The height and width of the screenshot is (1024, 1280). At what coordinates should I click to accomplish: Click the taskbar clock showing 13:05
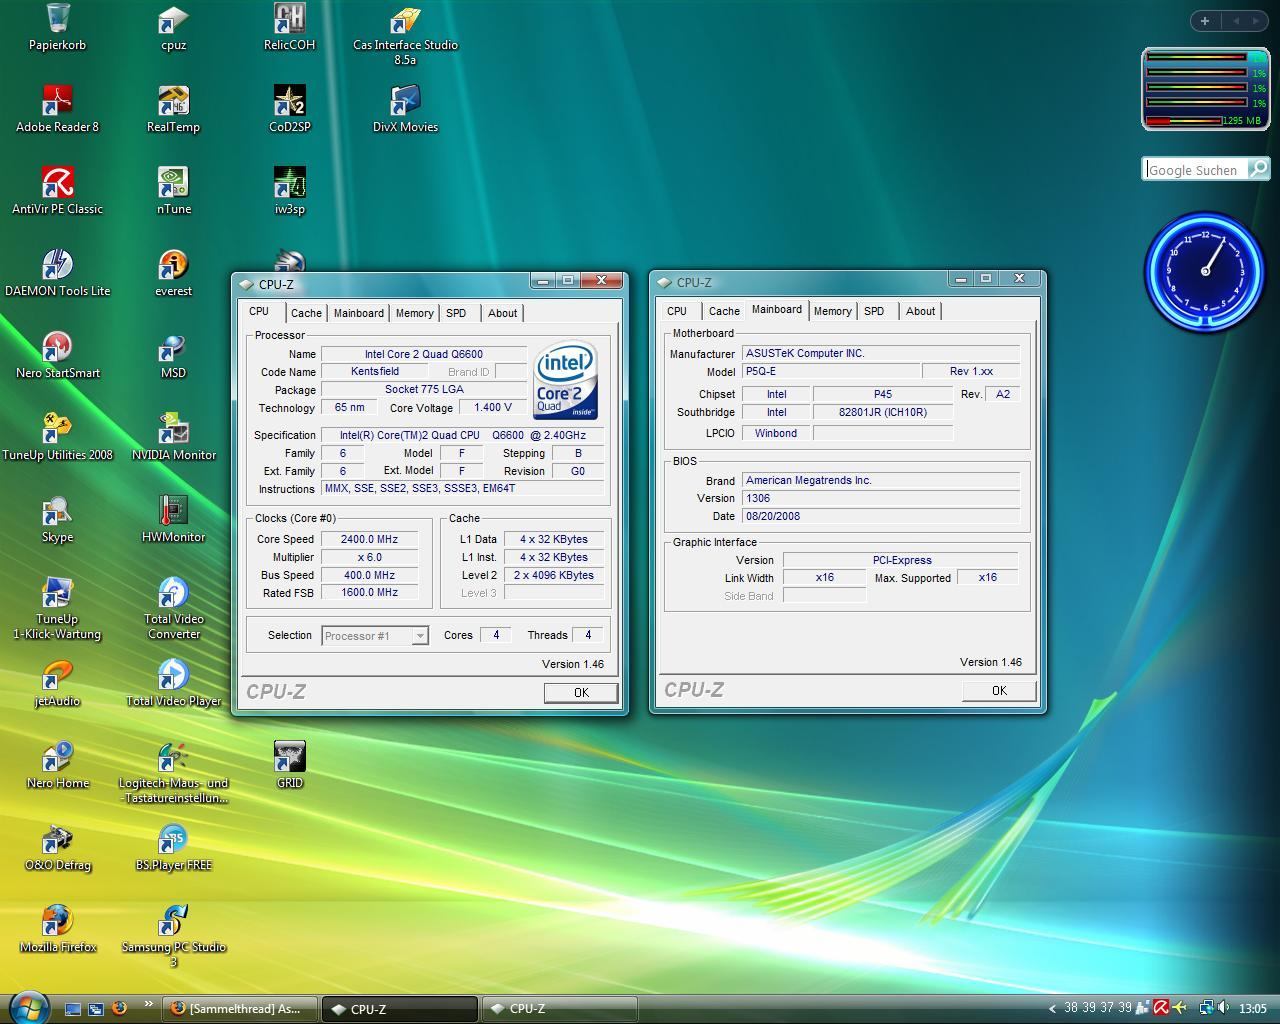point(1252,1008)
